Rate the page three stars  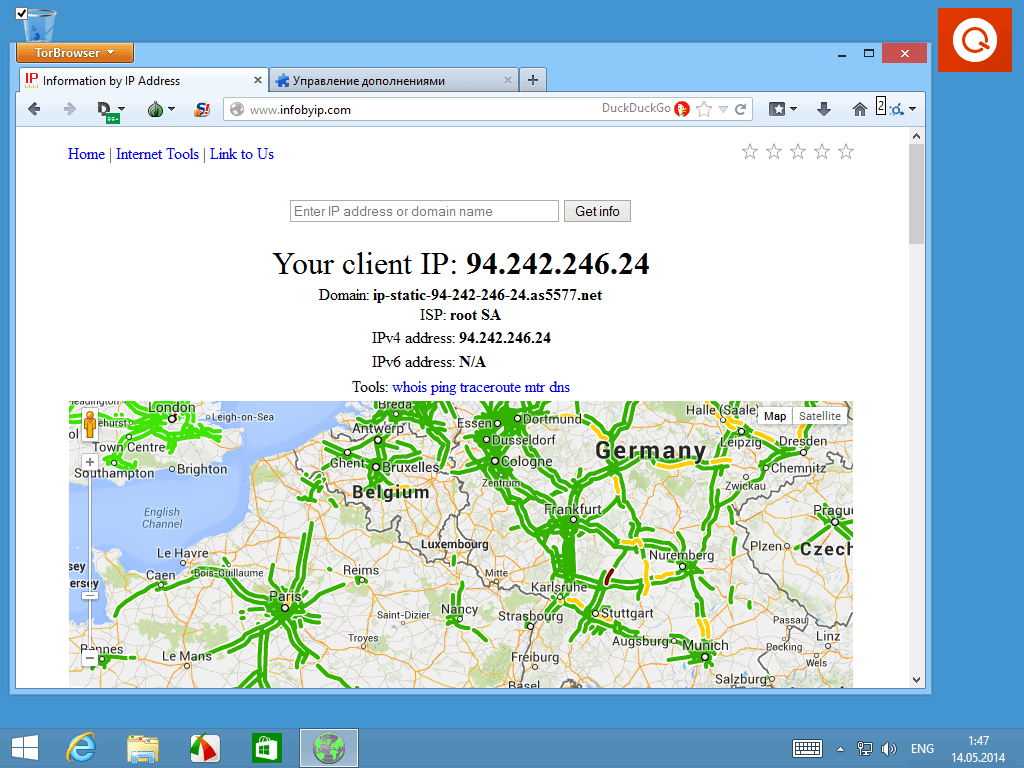pyautogui.click(x=798, y=152)
